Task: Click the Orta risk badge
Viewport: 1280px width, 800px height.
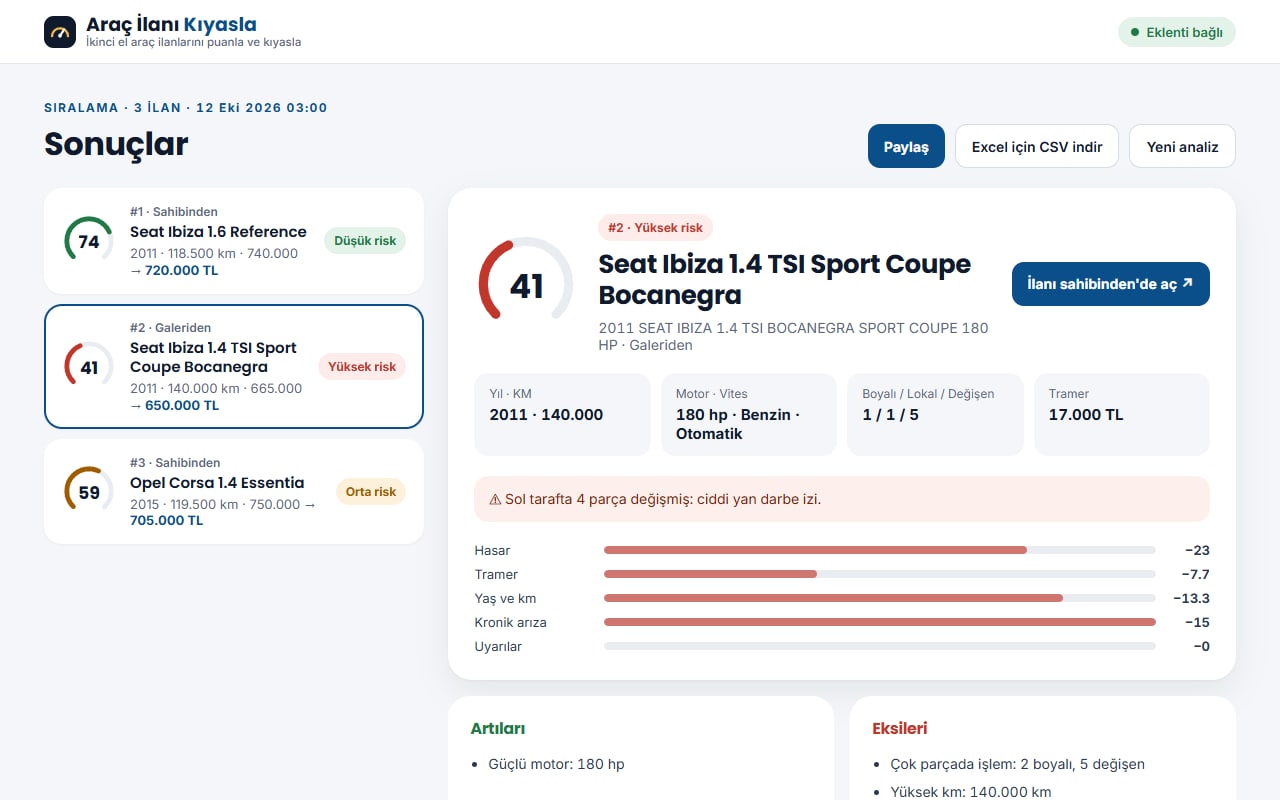Action: [x=371, y=492]
